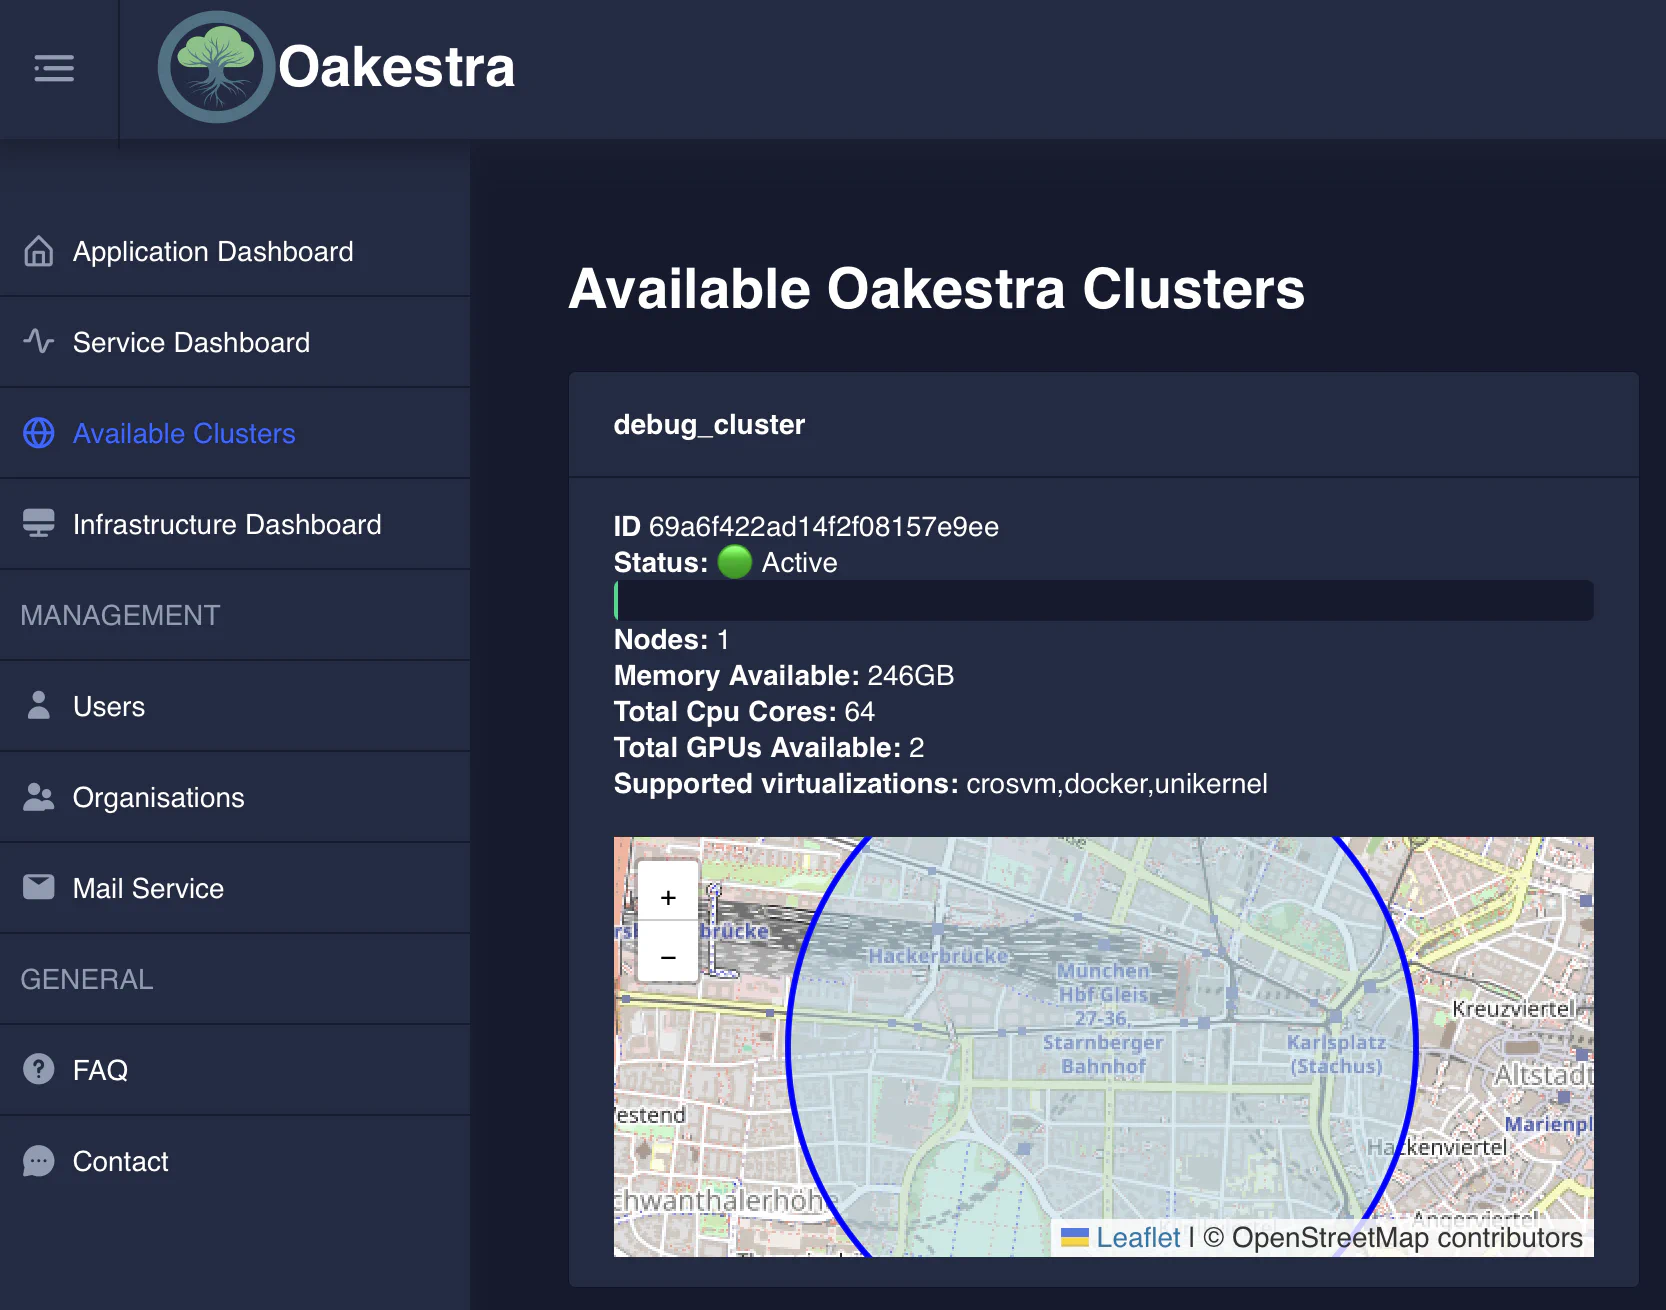Zoom in on the cluster map

tap(668, 897)
